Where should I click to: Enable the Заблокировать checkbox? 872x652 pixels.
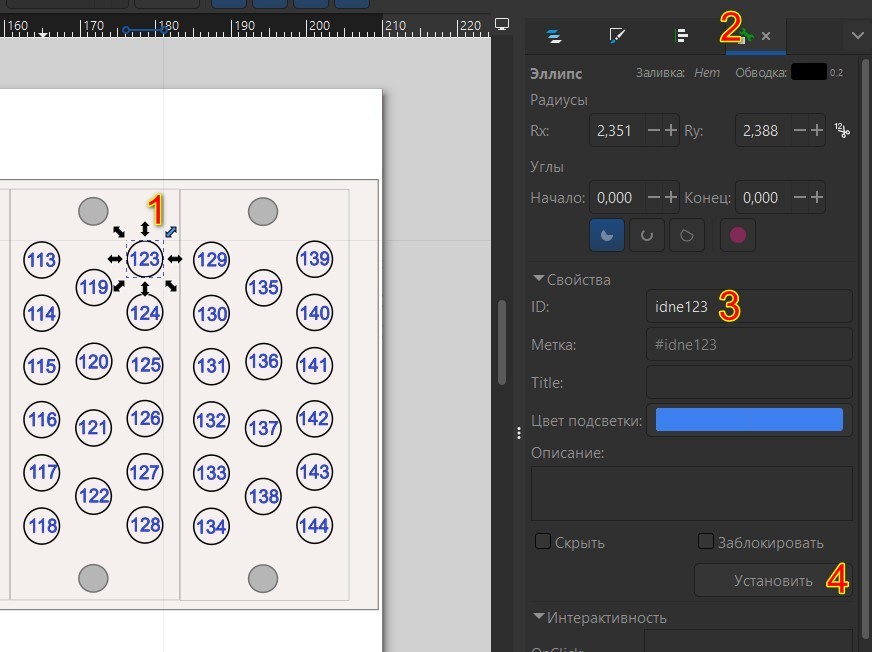[x=706, y=541]
